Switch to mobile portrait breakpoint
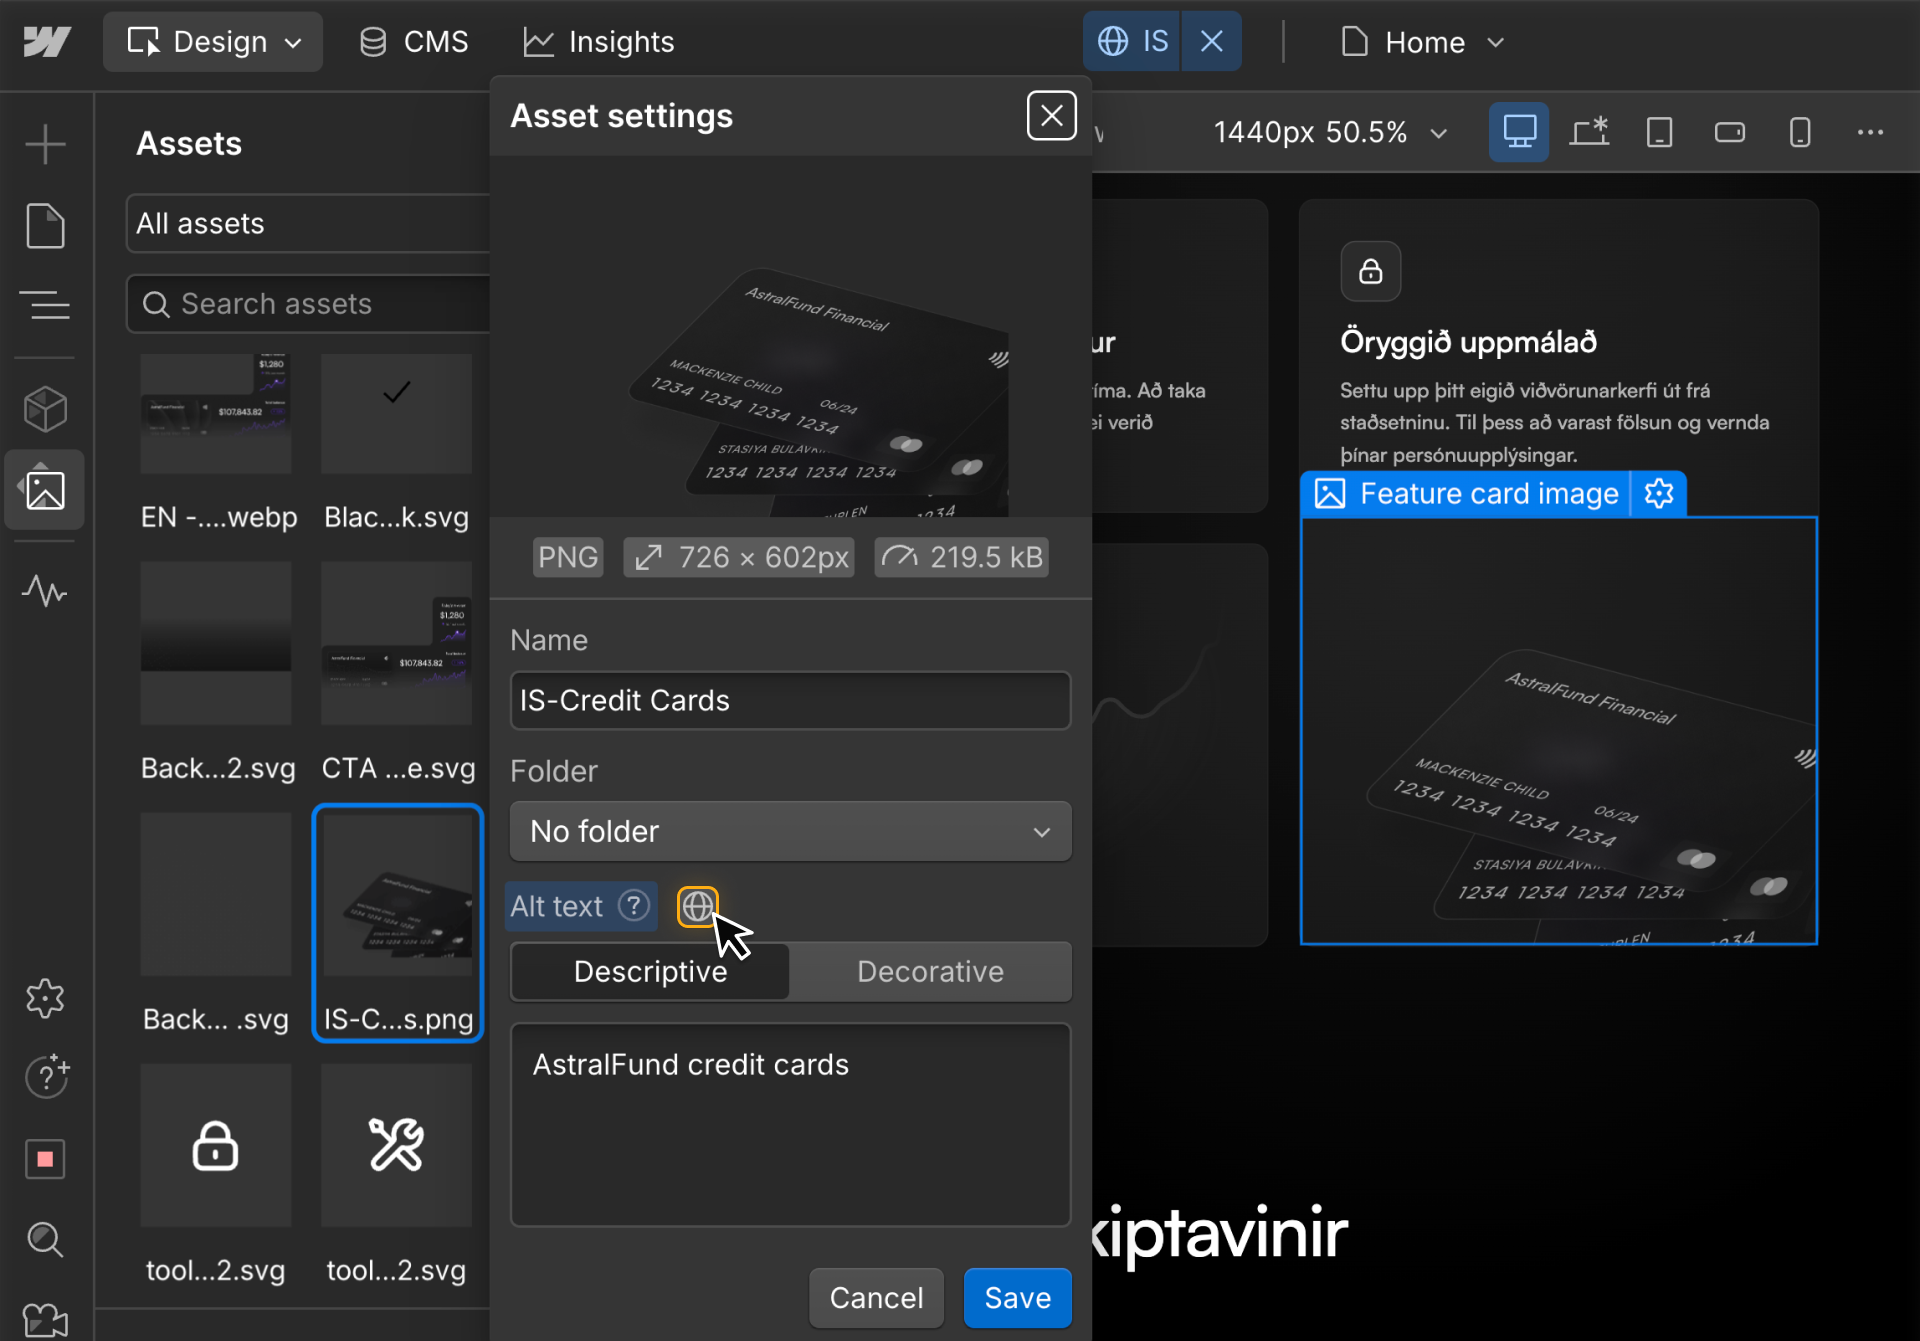The width and height of the screenshot is (1920, 1341). (1799, 131)
